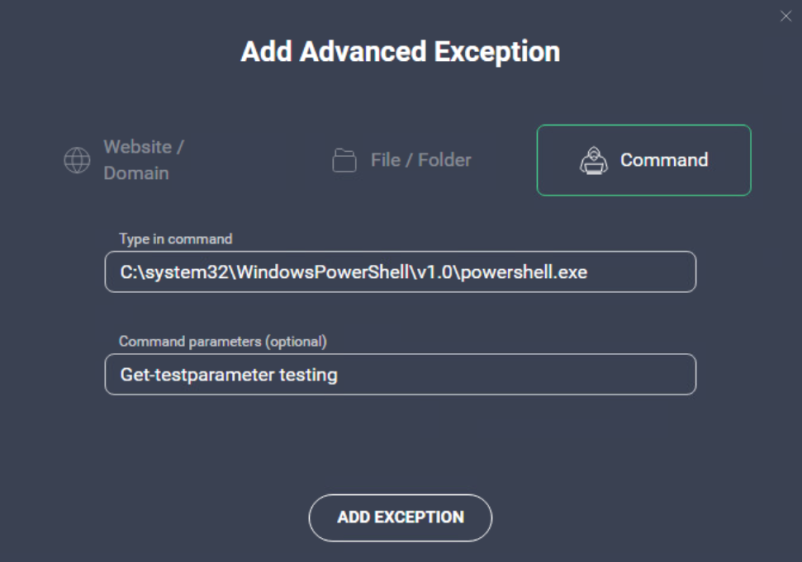Click "system32" in the command path

coord(187,273)
